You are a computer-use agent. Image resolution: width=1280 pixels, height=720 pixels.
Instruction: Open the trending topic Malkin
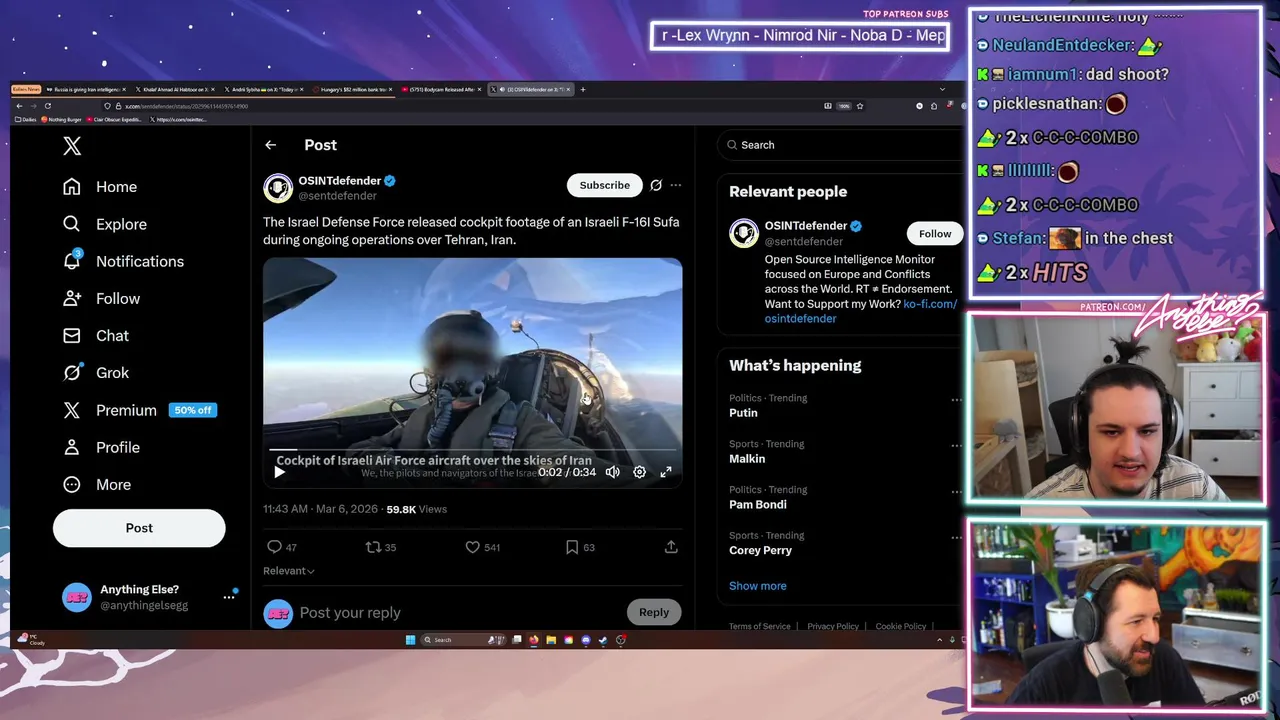point(747,459)
